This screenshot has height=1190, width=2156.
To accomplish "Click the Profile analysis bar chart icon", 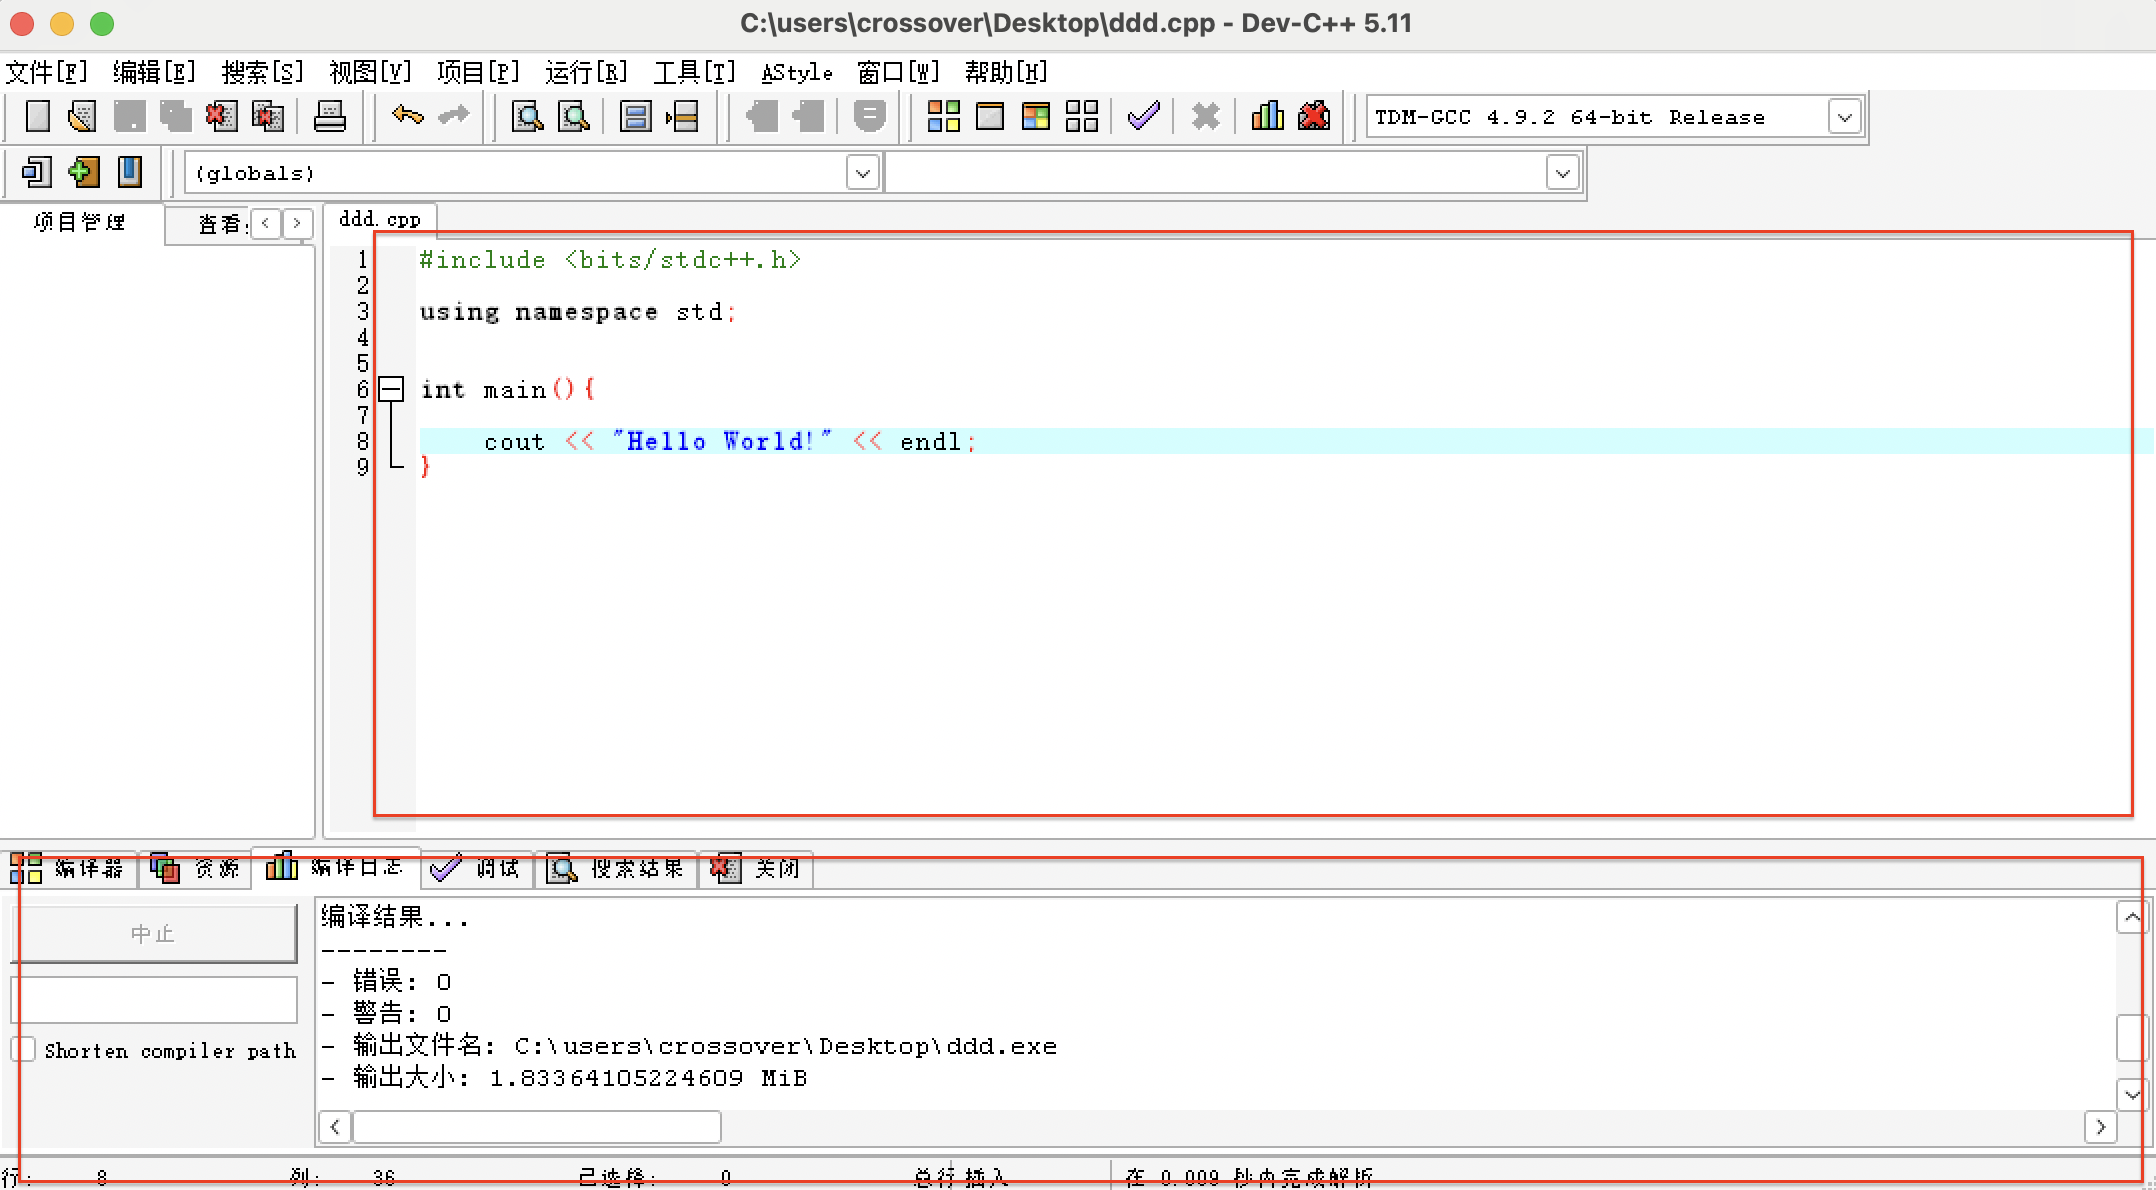I will [x=1267, y=116].
